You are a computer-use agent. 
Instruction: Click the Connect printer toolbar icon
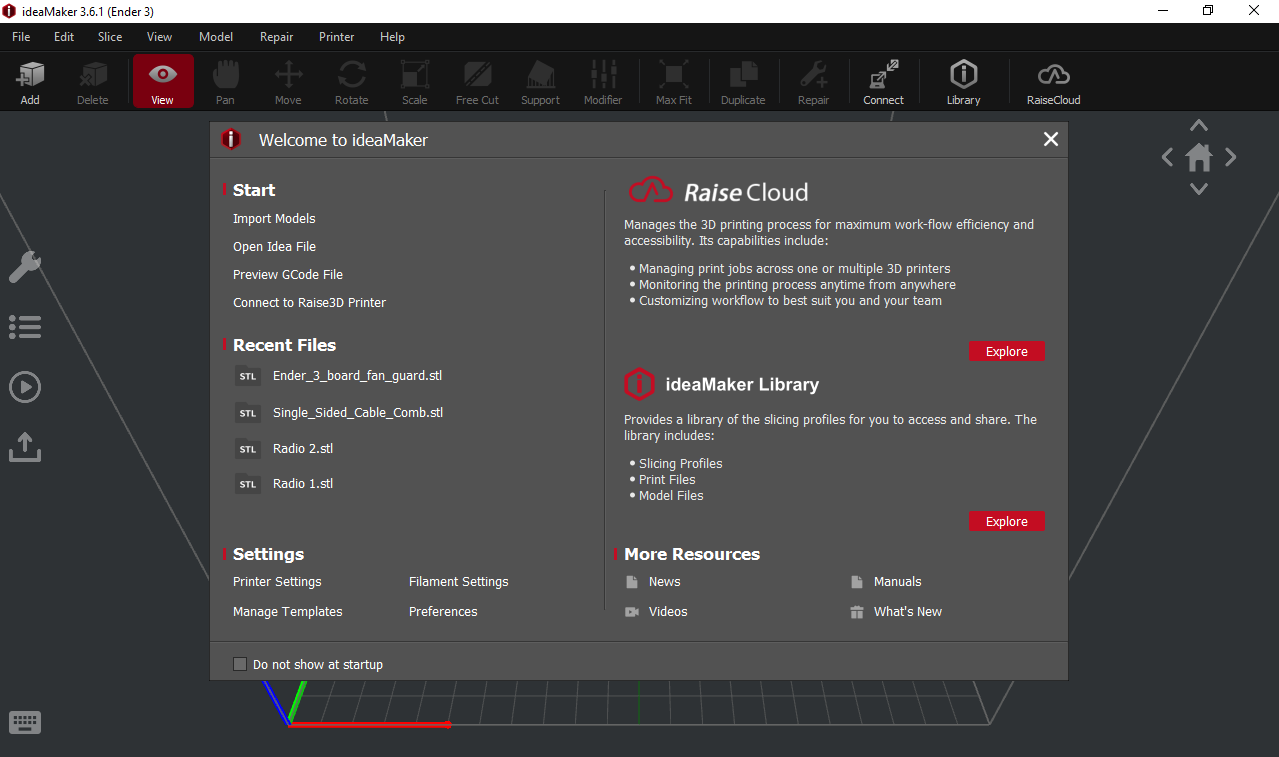(x=883, y=82)
